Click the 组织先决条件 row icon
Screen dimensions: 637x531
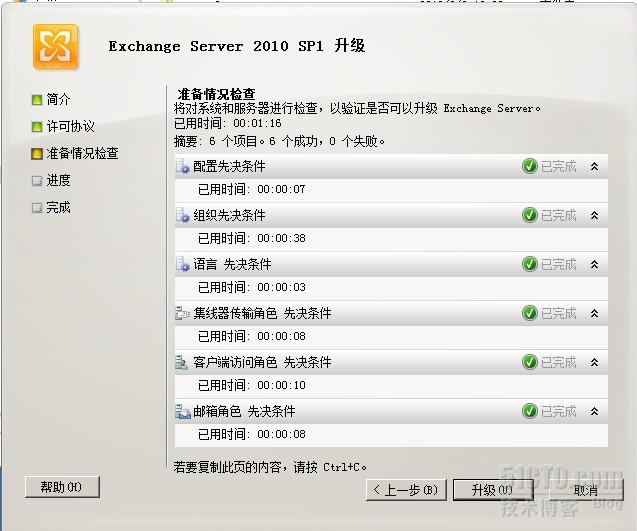point(183,215)
